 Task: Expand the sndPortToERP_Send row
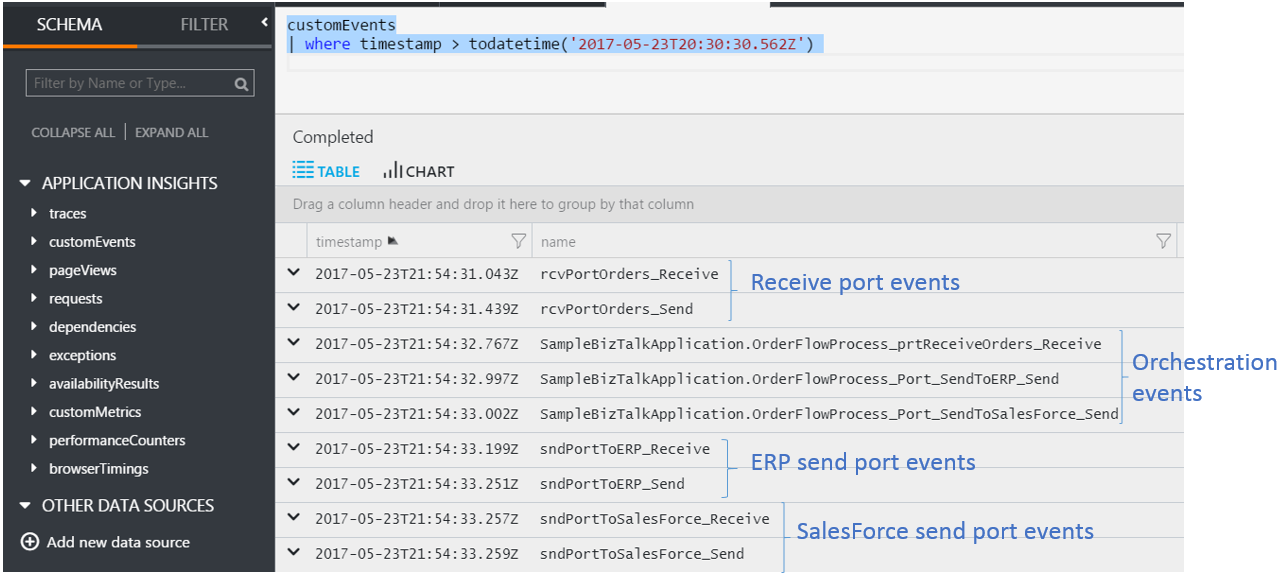293,482
